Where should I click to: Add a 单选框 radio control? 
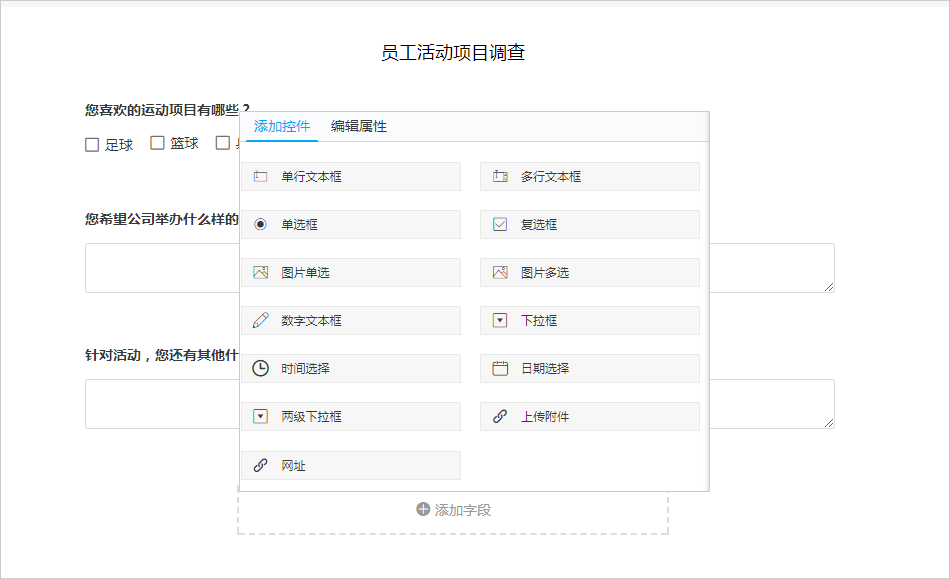click(351, 225)
